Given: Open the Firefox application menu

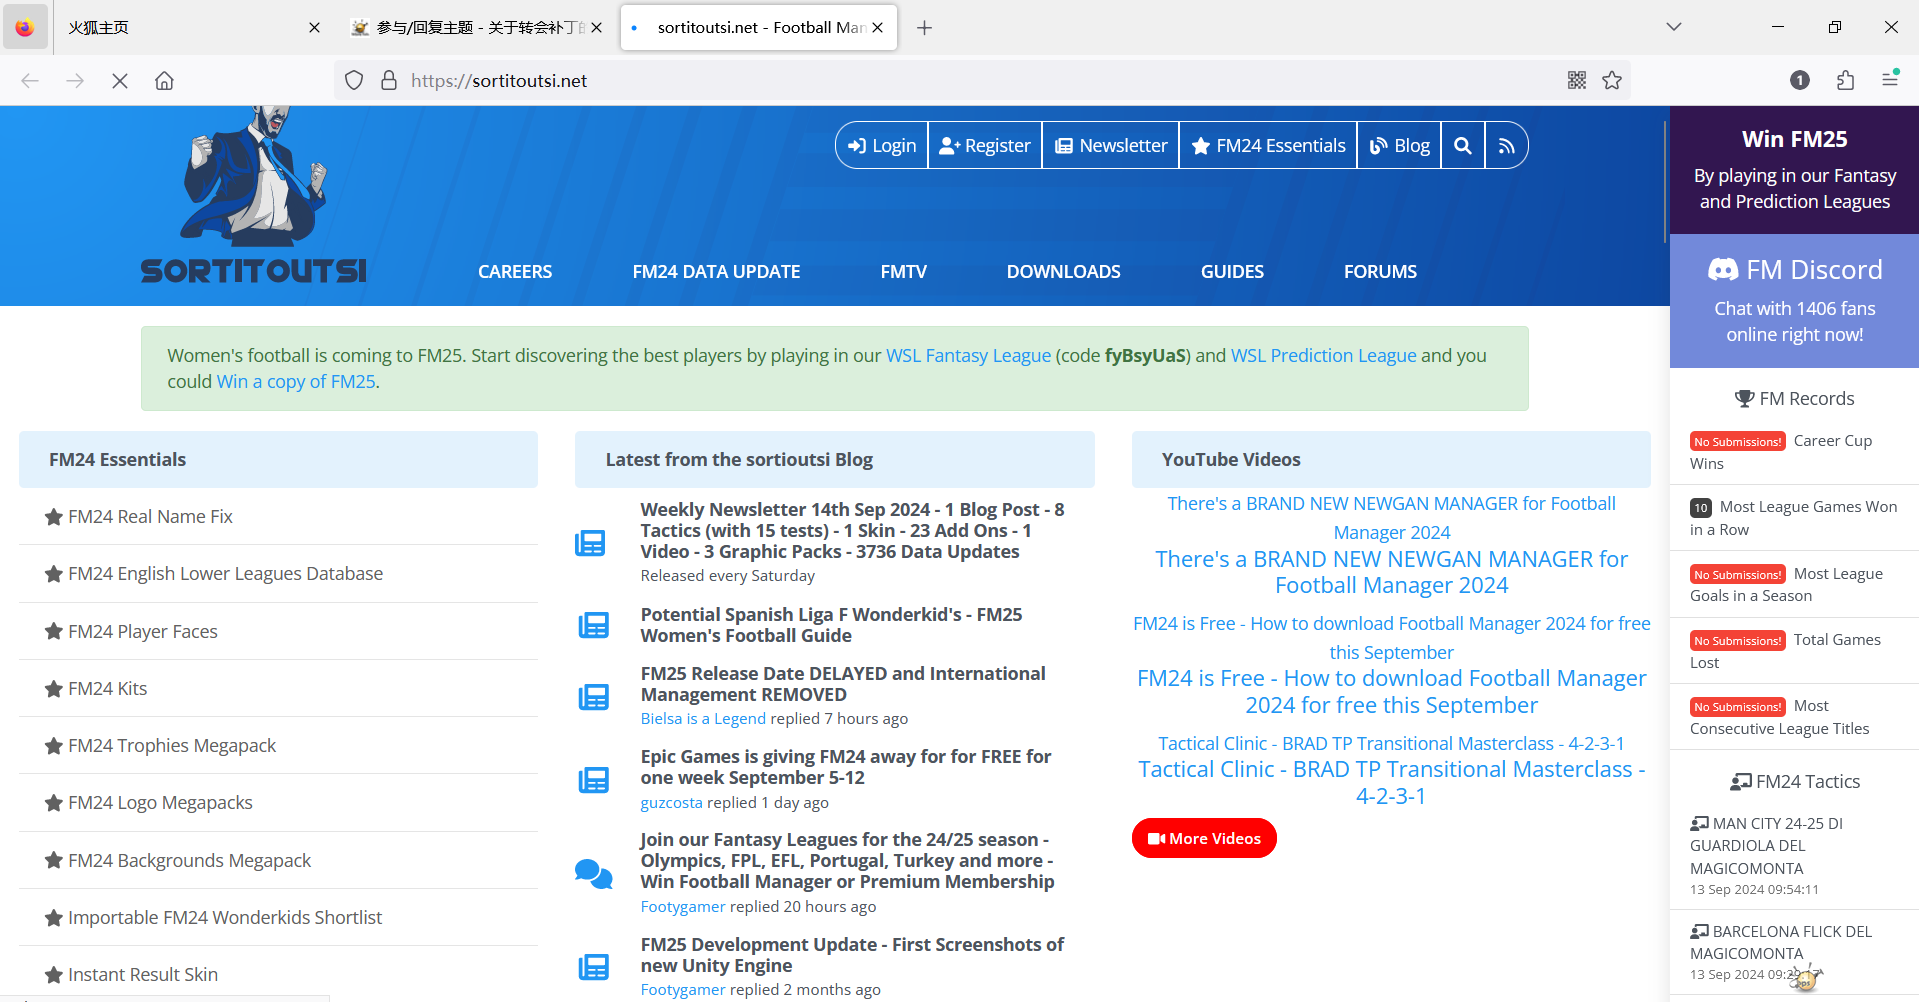Looking at the screenshot, I should coord(1890,81).
